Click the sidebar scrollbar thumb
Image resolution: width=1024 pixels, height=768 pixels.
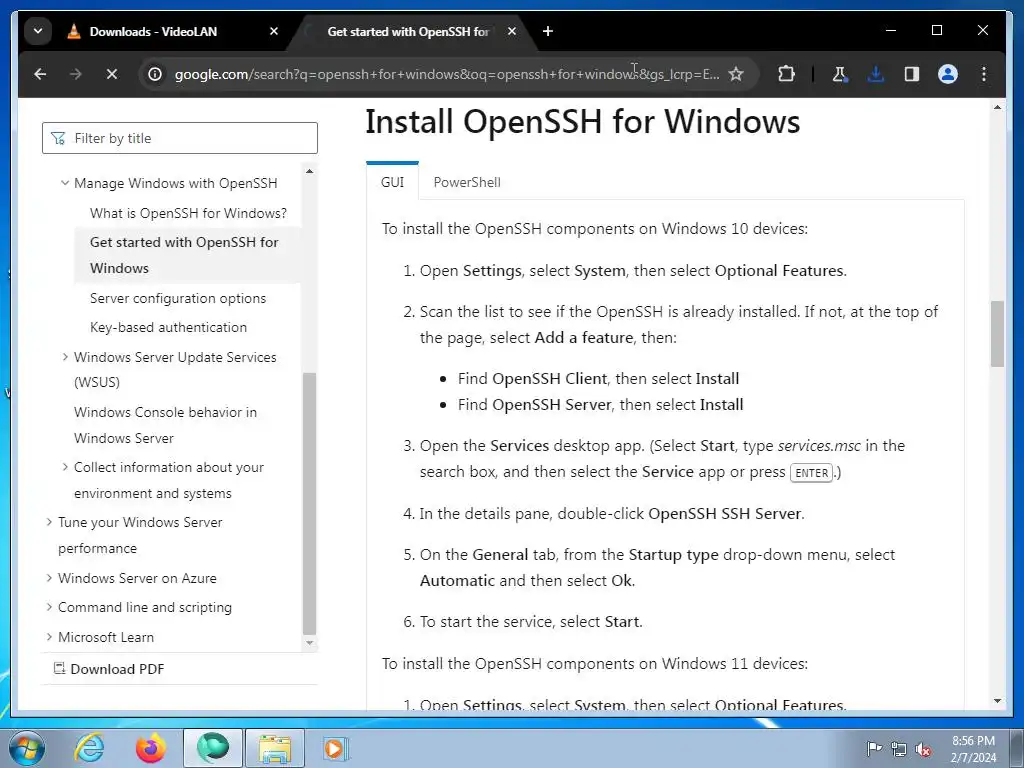(x=310, y=503)
